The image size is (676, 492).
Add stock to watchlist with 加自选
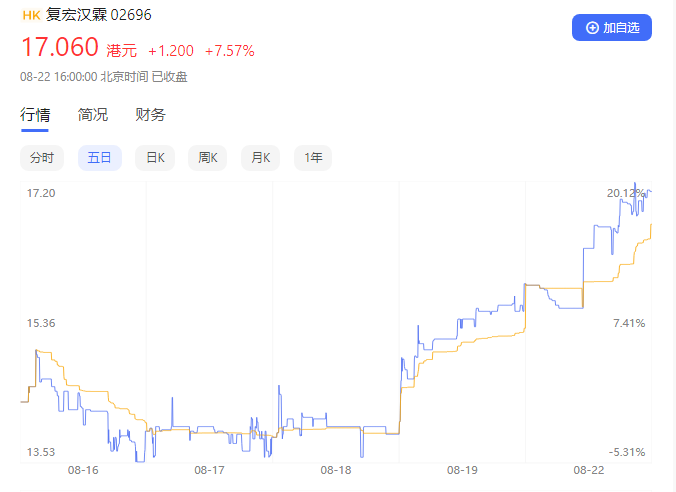(x=611, y=28)
